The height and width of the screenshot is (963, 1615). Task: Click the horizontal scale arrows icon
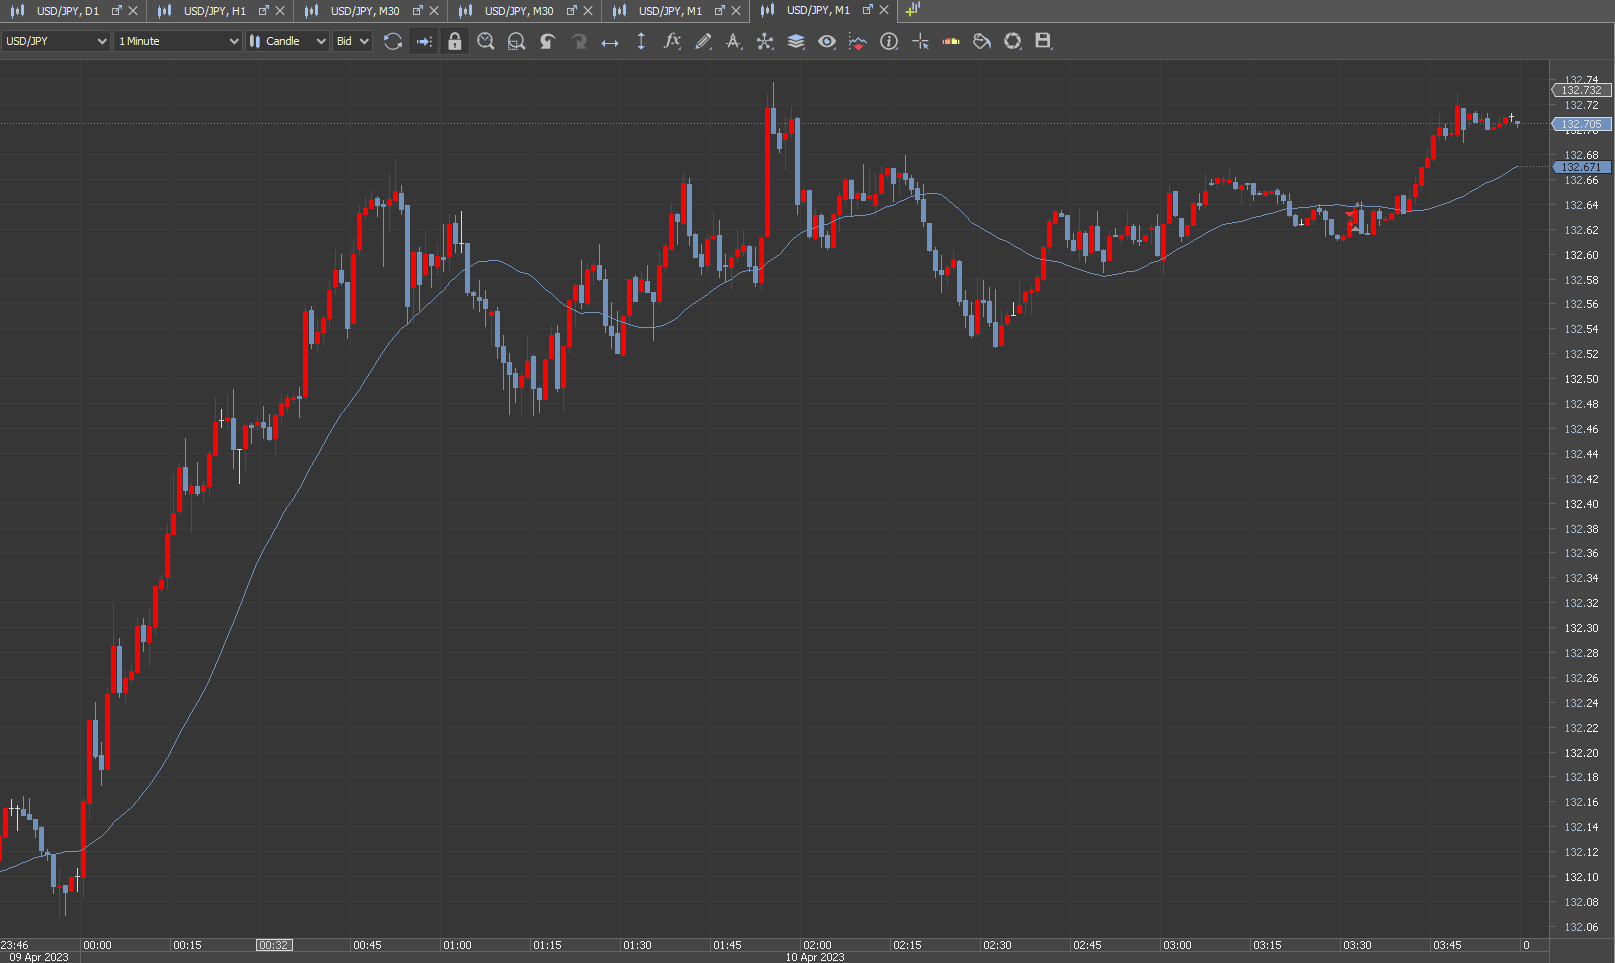(610, 41)
